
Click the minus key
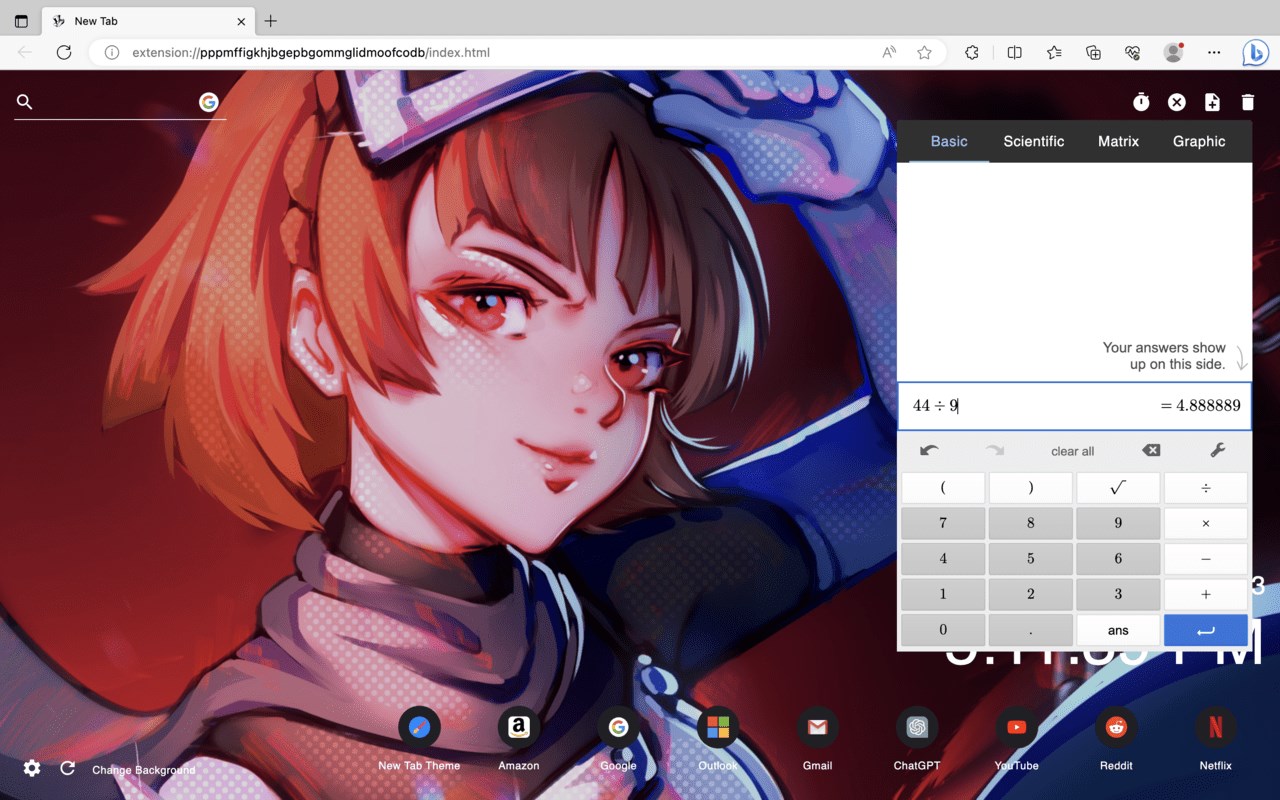click(x=1206, y=559)
